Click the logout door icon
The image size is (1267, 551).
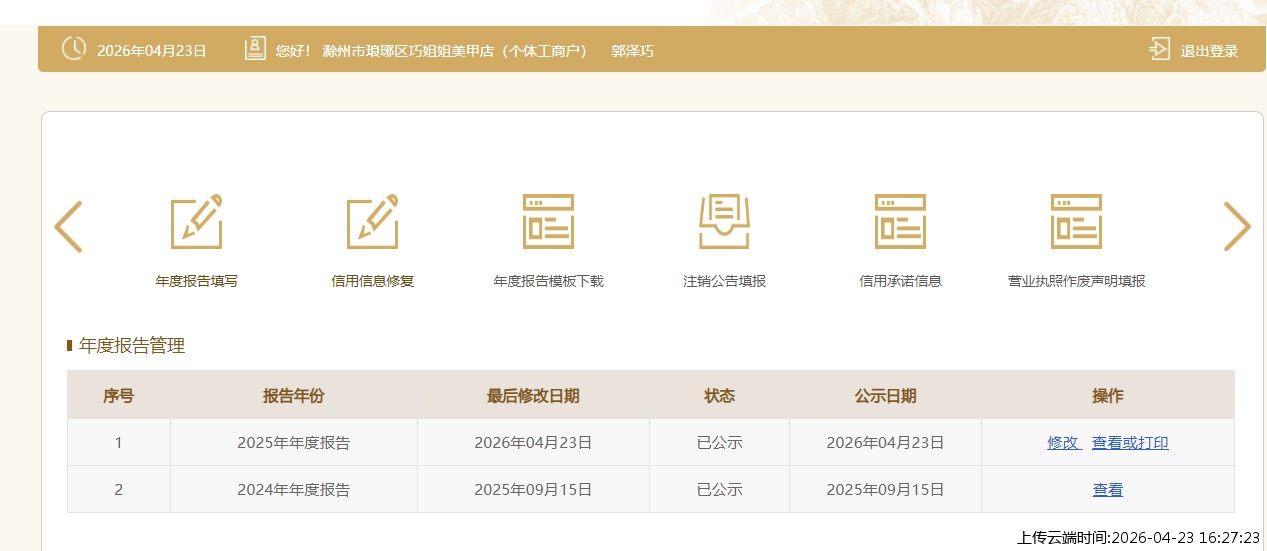tap(1159, 49)
